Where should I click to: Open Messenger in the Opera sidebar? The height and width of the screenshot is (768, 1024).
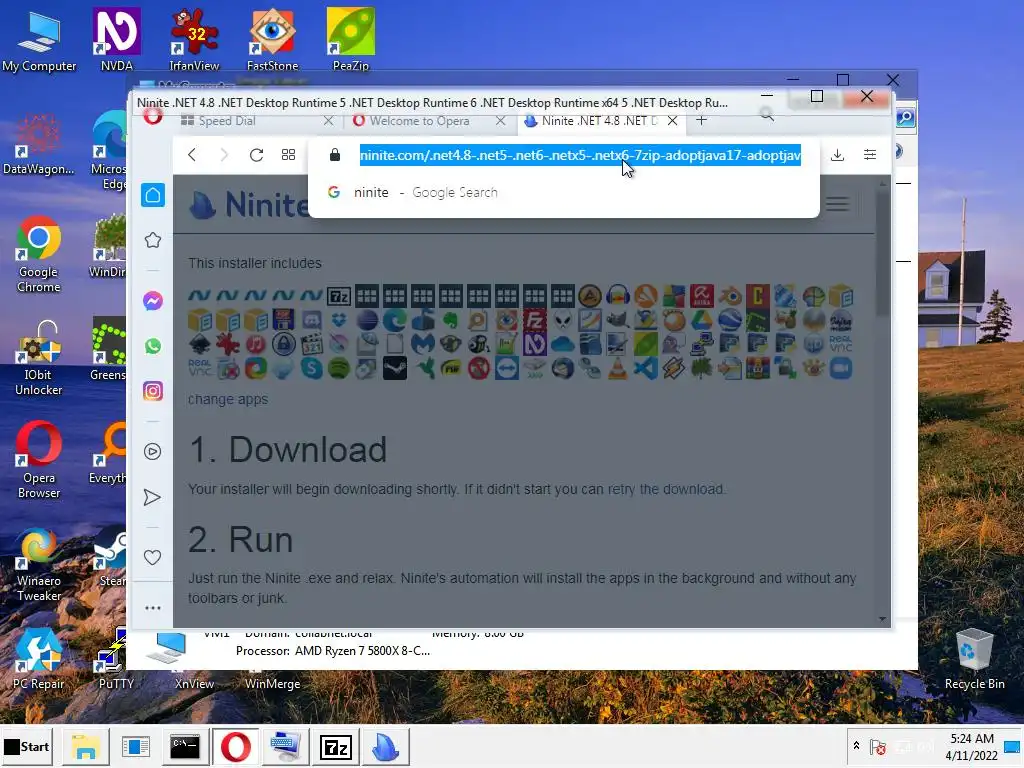tap(153, 301)
